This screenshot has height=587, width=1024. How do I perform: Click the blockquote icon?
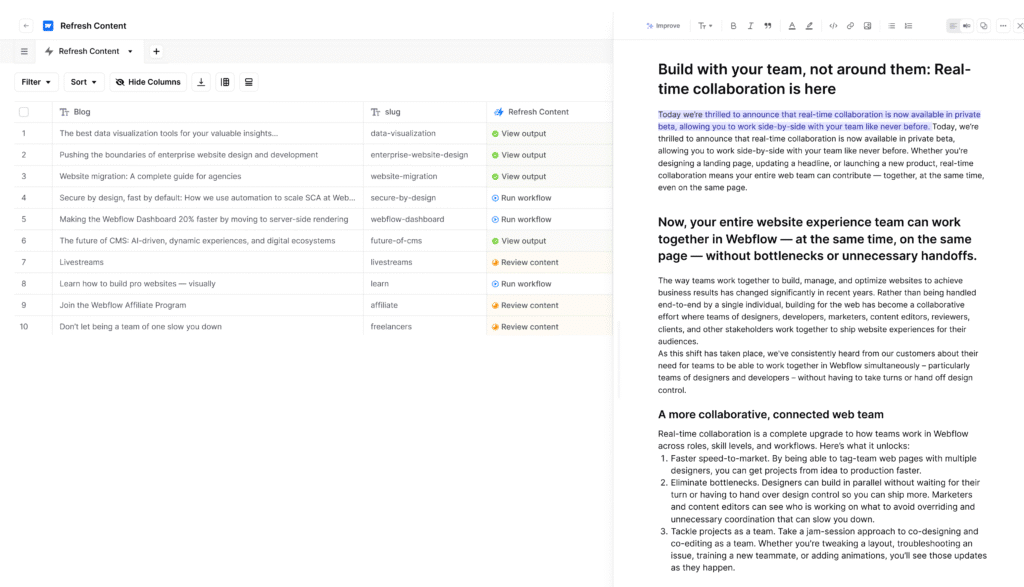tap(768, 25)
